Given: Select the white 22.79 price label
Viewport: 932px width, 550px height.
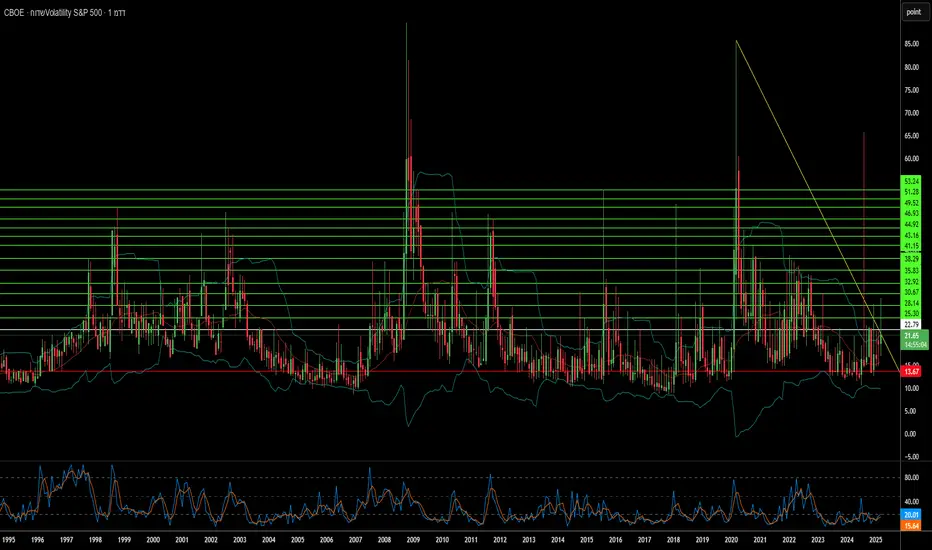Looking at the screenshot, I should (x=911, y=323).
